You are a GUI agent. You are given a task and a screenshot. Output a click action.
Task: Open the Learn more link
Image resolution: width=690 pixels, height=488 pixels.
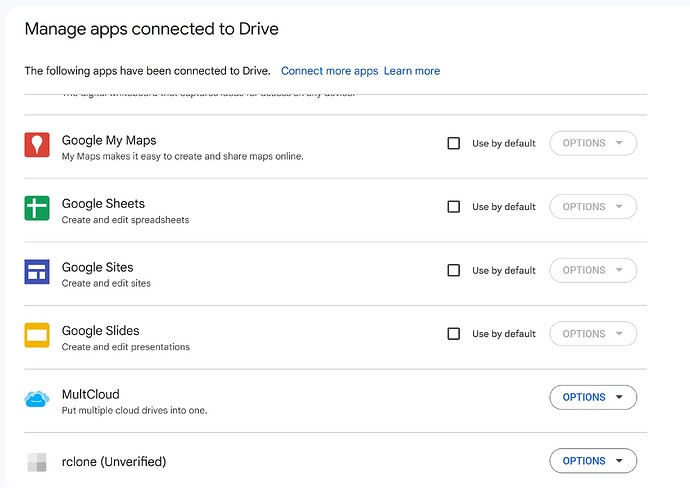point(412,71)
